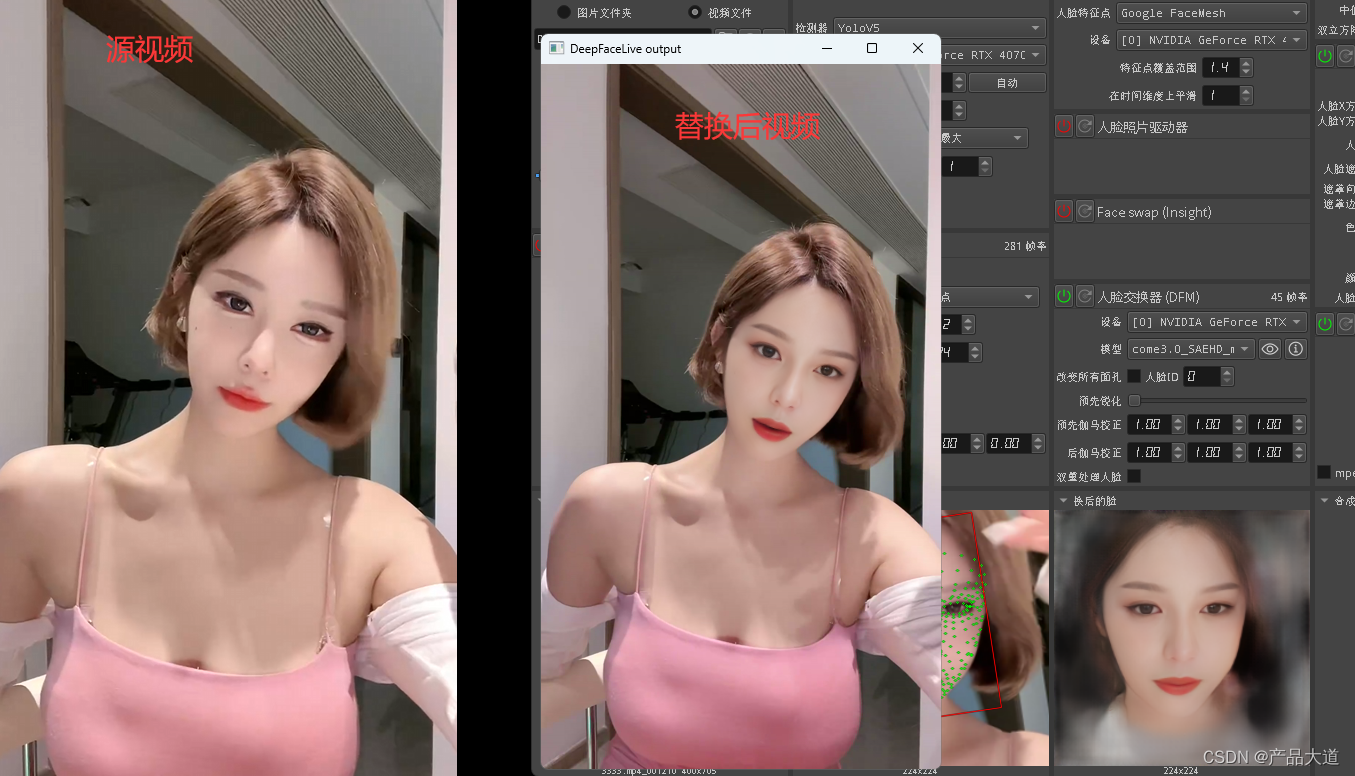
Task: Open 设备 dropdown in 人脸交换器 (DFM)
Action: pos(1217,322)
